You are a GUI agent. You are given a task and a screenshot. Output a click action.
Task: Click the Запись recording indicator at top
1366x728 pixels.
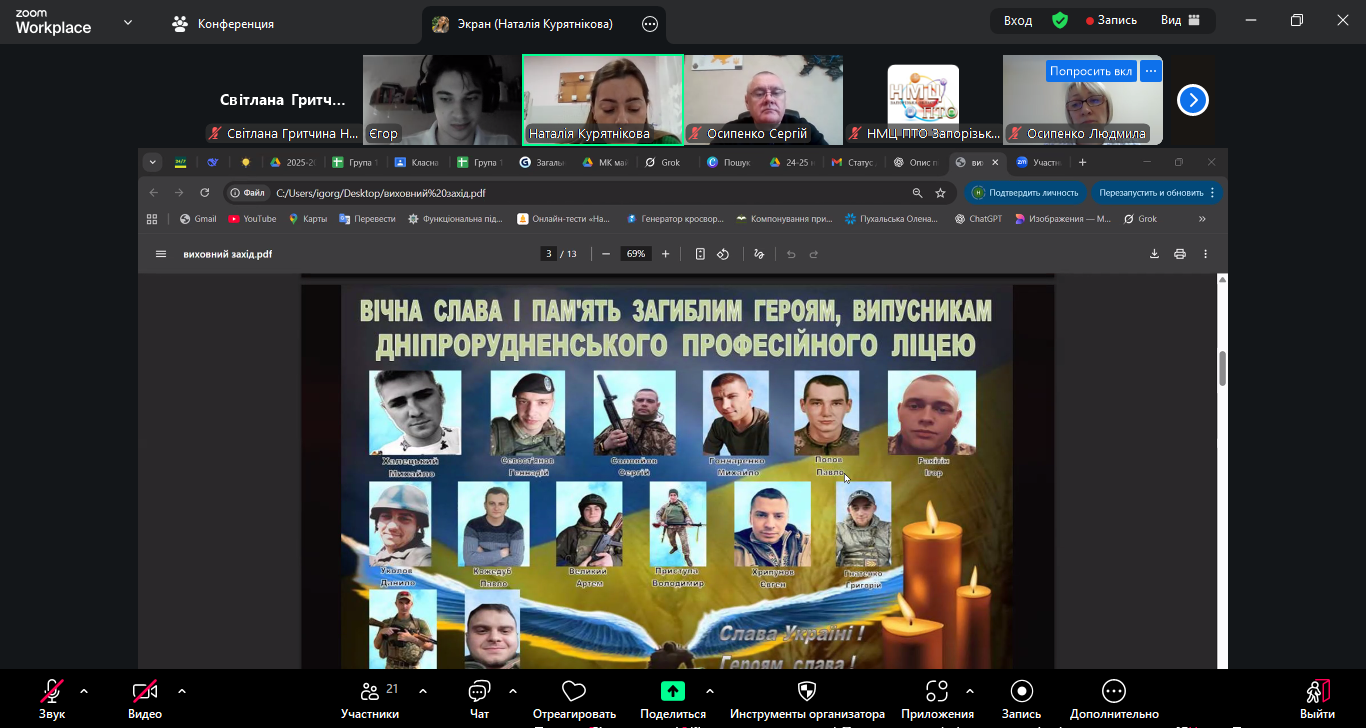pyautogui.click(x=1112, y=20)
